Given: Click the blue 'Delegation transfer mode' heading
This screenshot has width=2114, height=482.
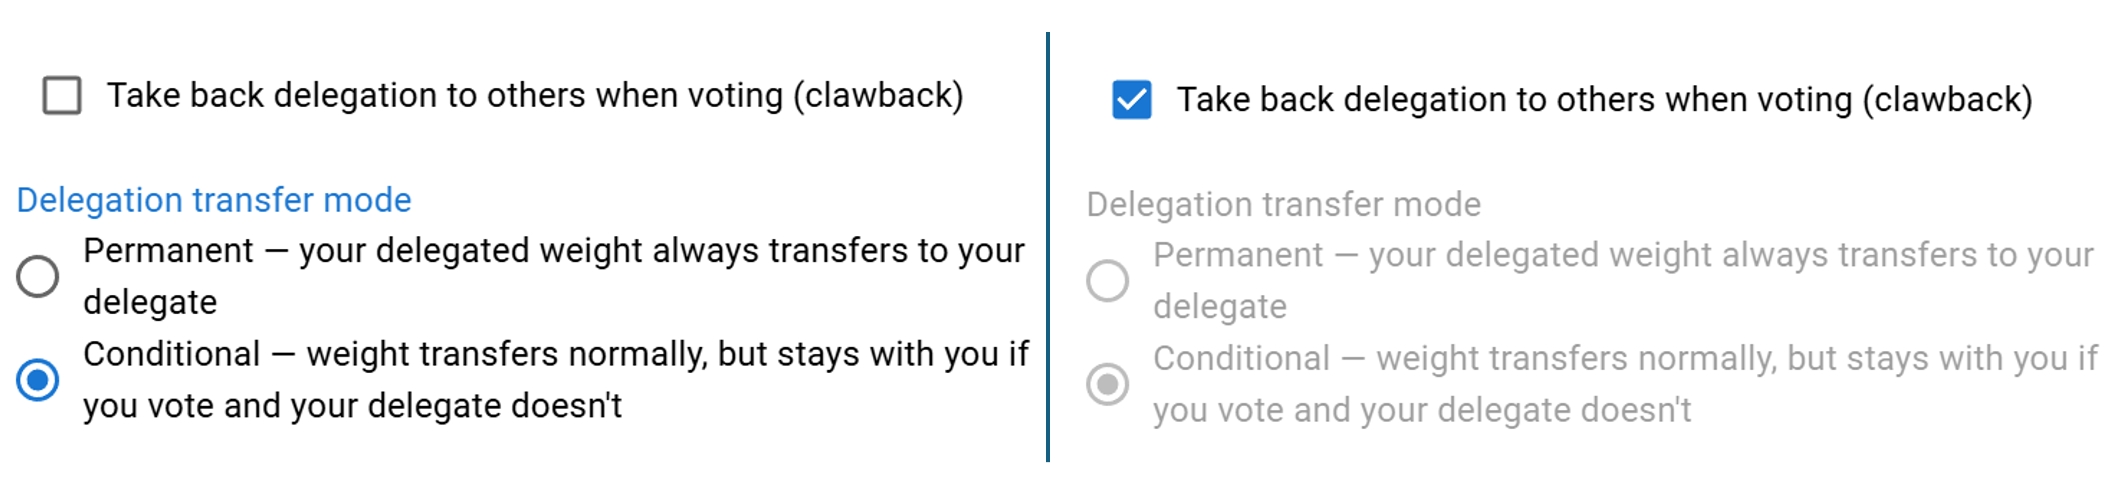Looking at the screenshot, I should (x=214, y=200).
